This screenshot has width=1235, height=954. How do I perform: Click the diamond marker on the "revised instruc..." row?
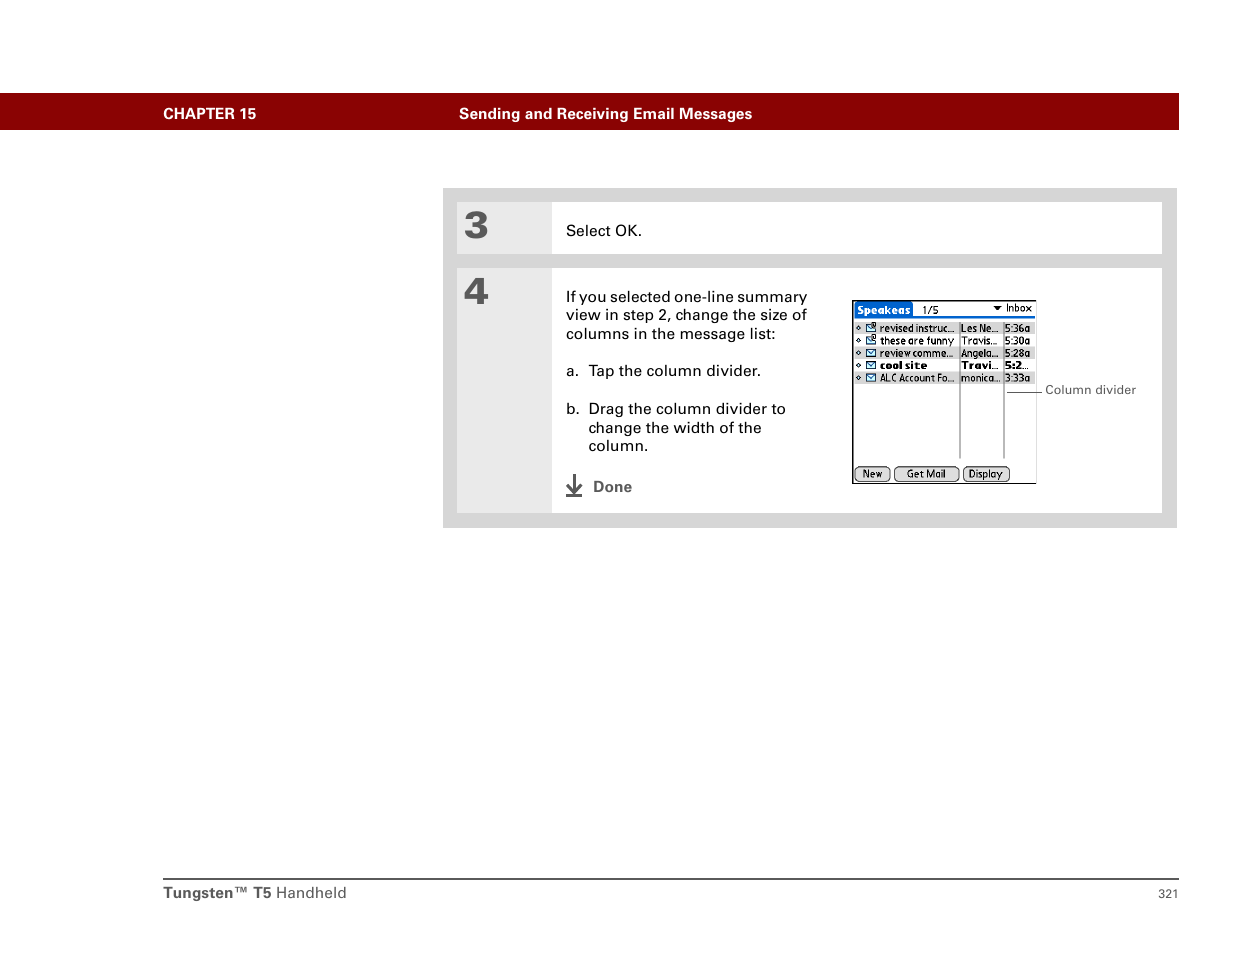(x=858, y=328)
